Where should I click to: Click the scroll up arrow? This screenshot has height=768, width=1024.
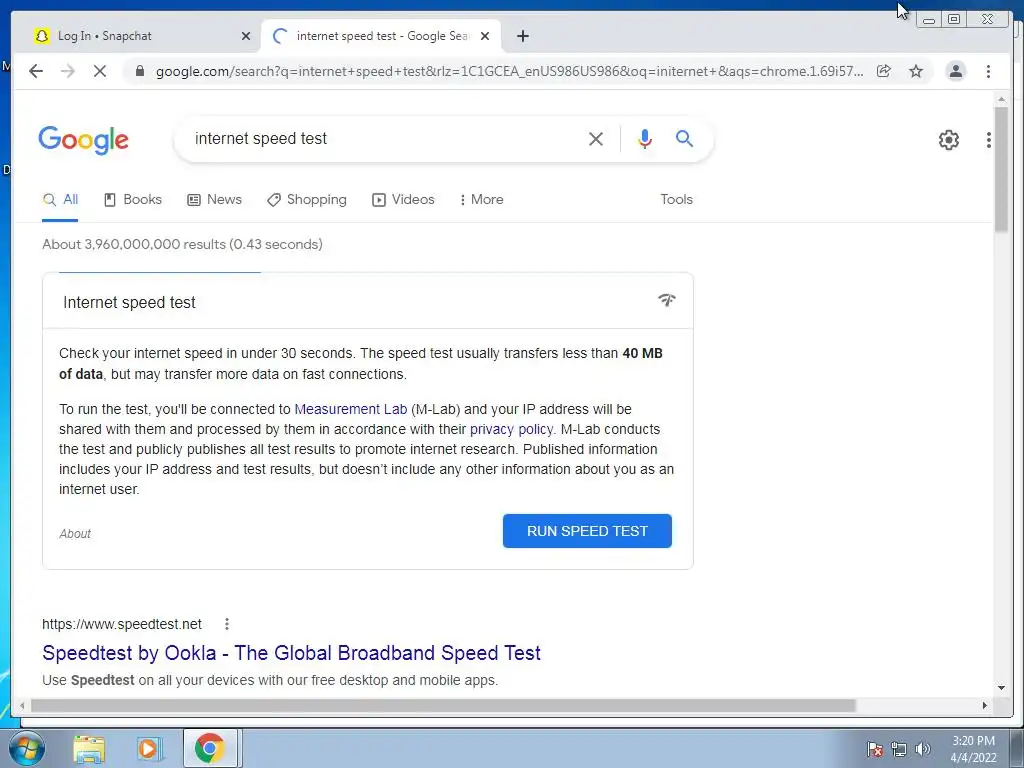click(x=1001, y=99)
